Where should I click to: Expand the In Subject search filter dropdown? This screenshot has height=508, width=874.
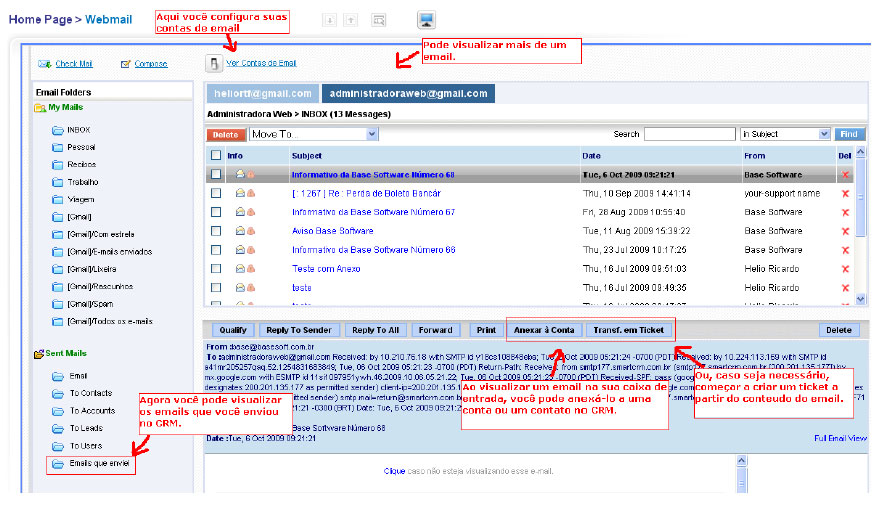coord(784,134)
